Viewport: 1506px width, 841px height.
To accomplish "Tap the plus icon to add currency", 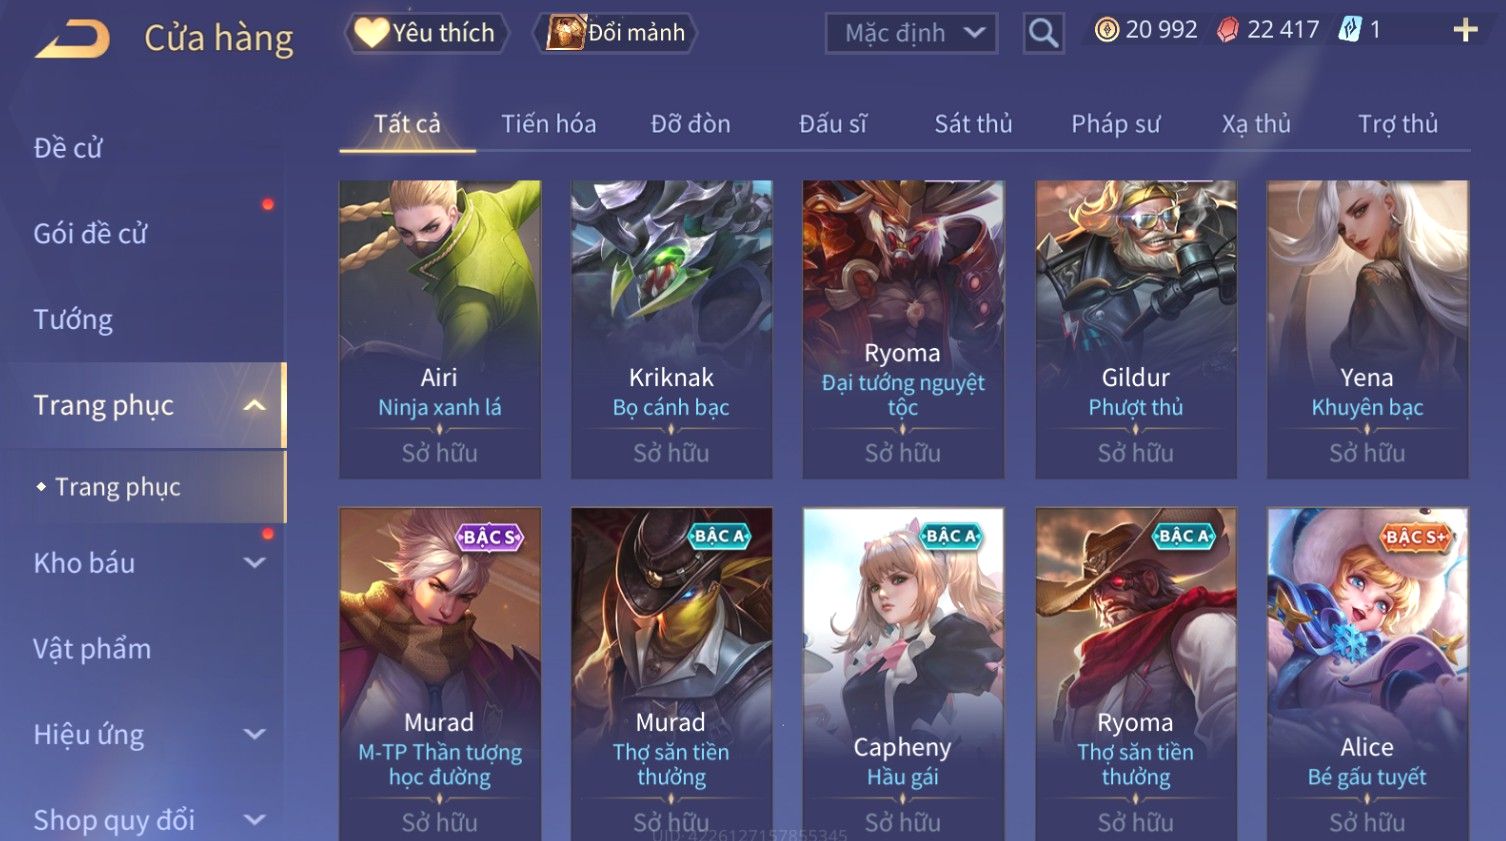I will click(x=1465, y=30).
